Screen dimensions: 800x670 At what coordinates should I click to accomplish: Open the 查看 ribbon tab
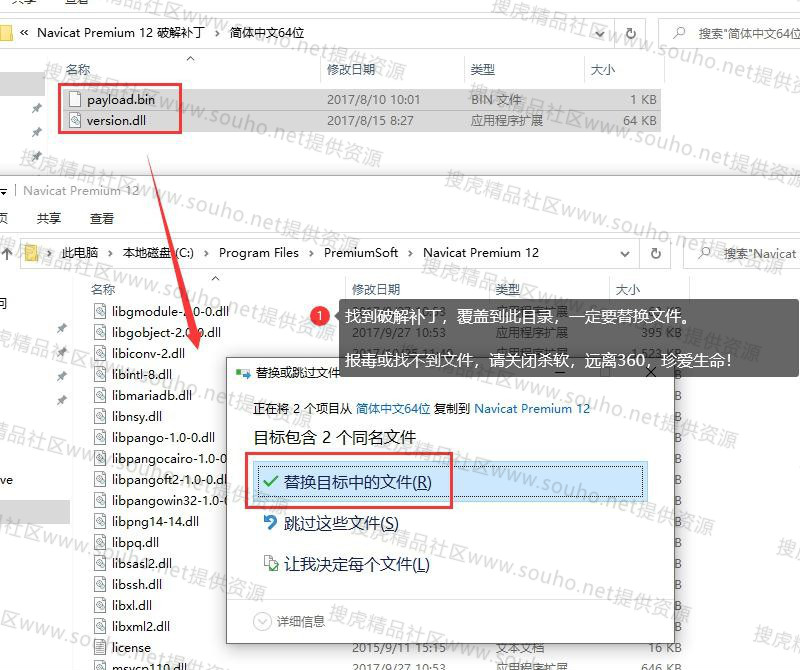click(102, 218)
